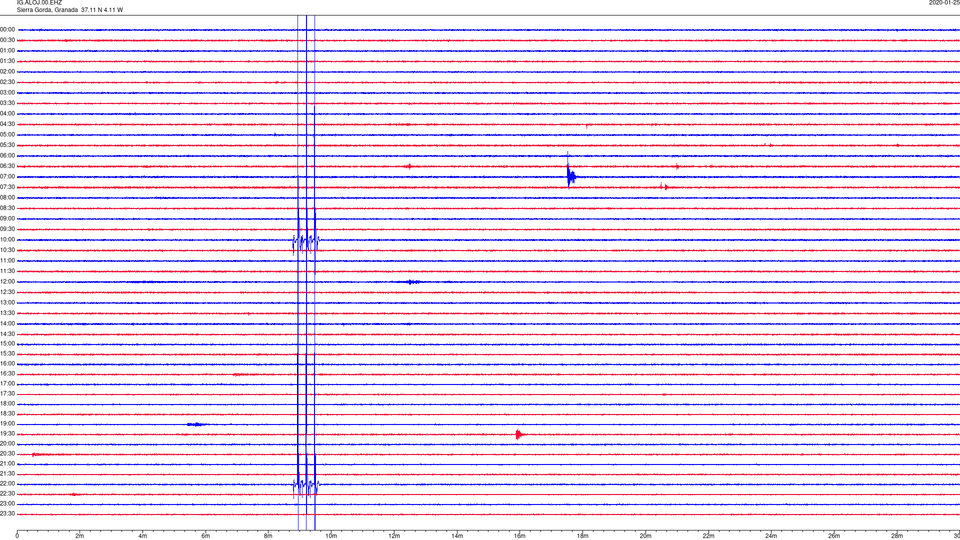The width and height of the screenshot is (960, 540).
Task: Click the 05:00 time label
Action: click(x=7, y=135)
